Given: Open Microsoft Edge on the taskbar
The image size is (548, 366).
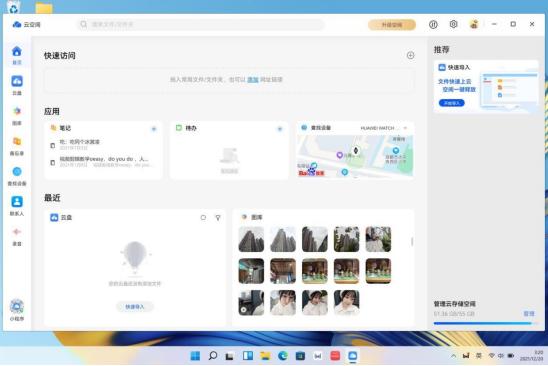Looking at the screenshot, I should 283,356.
